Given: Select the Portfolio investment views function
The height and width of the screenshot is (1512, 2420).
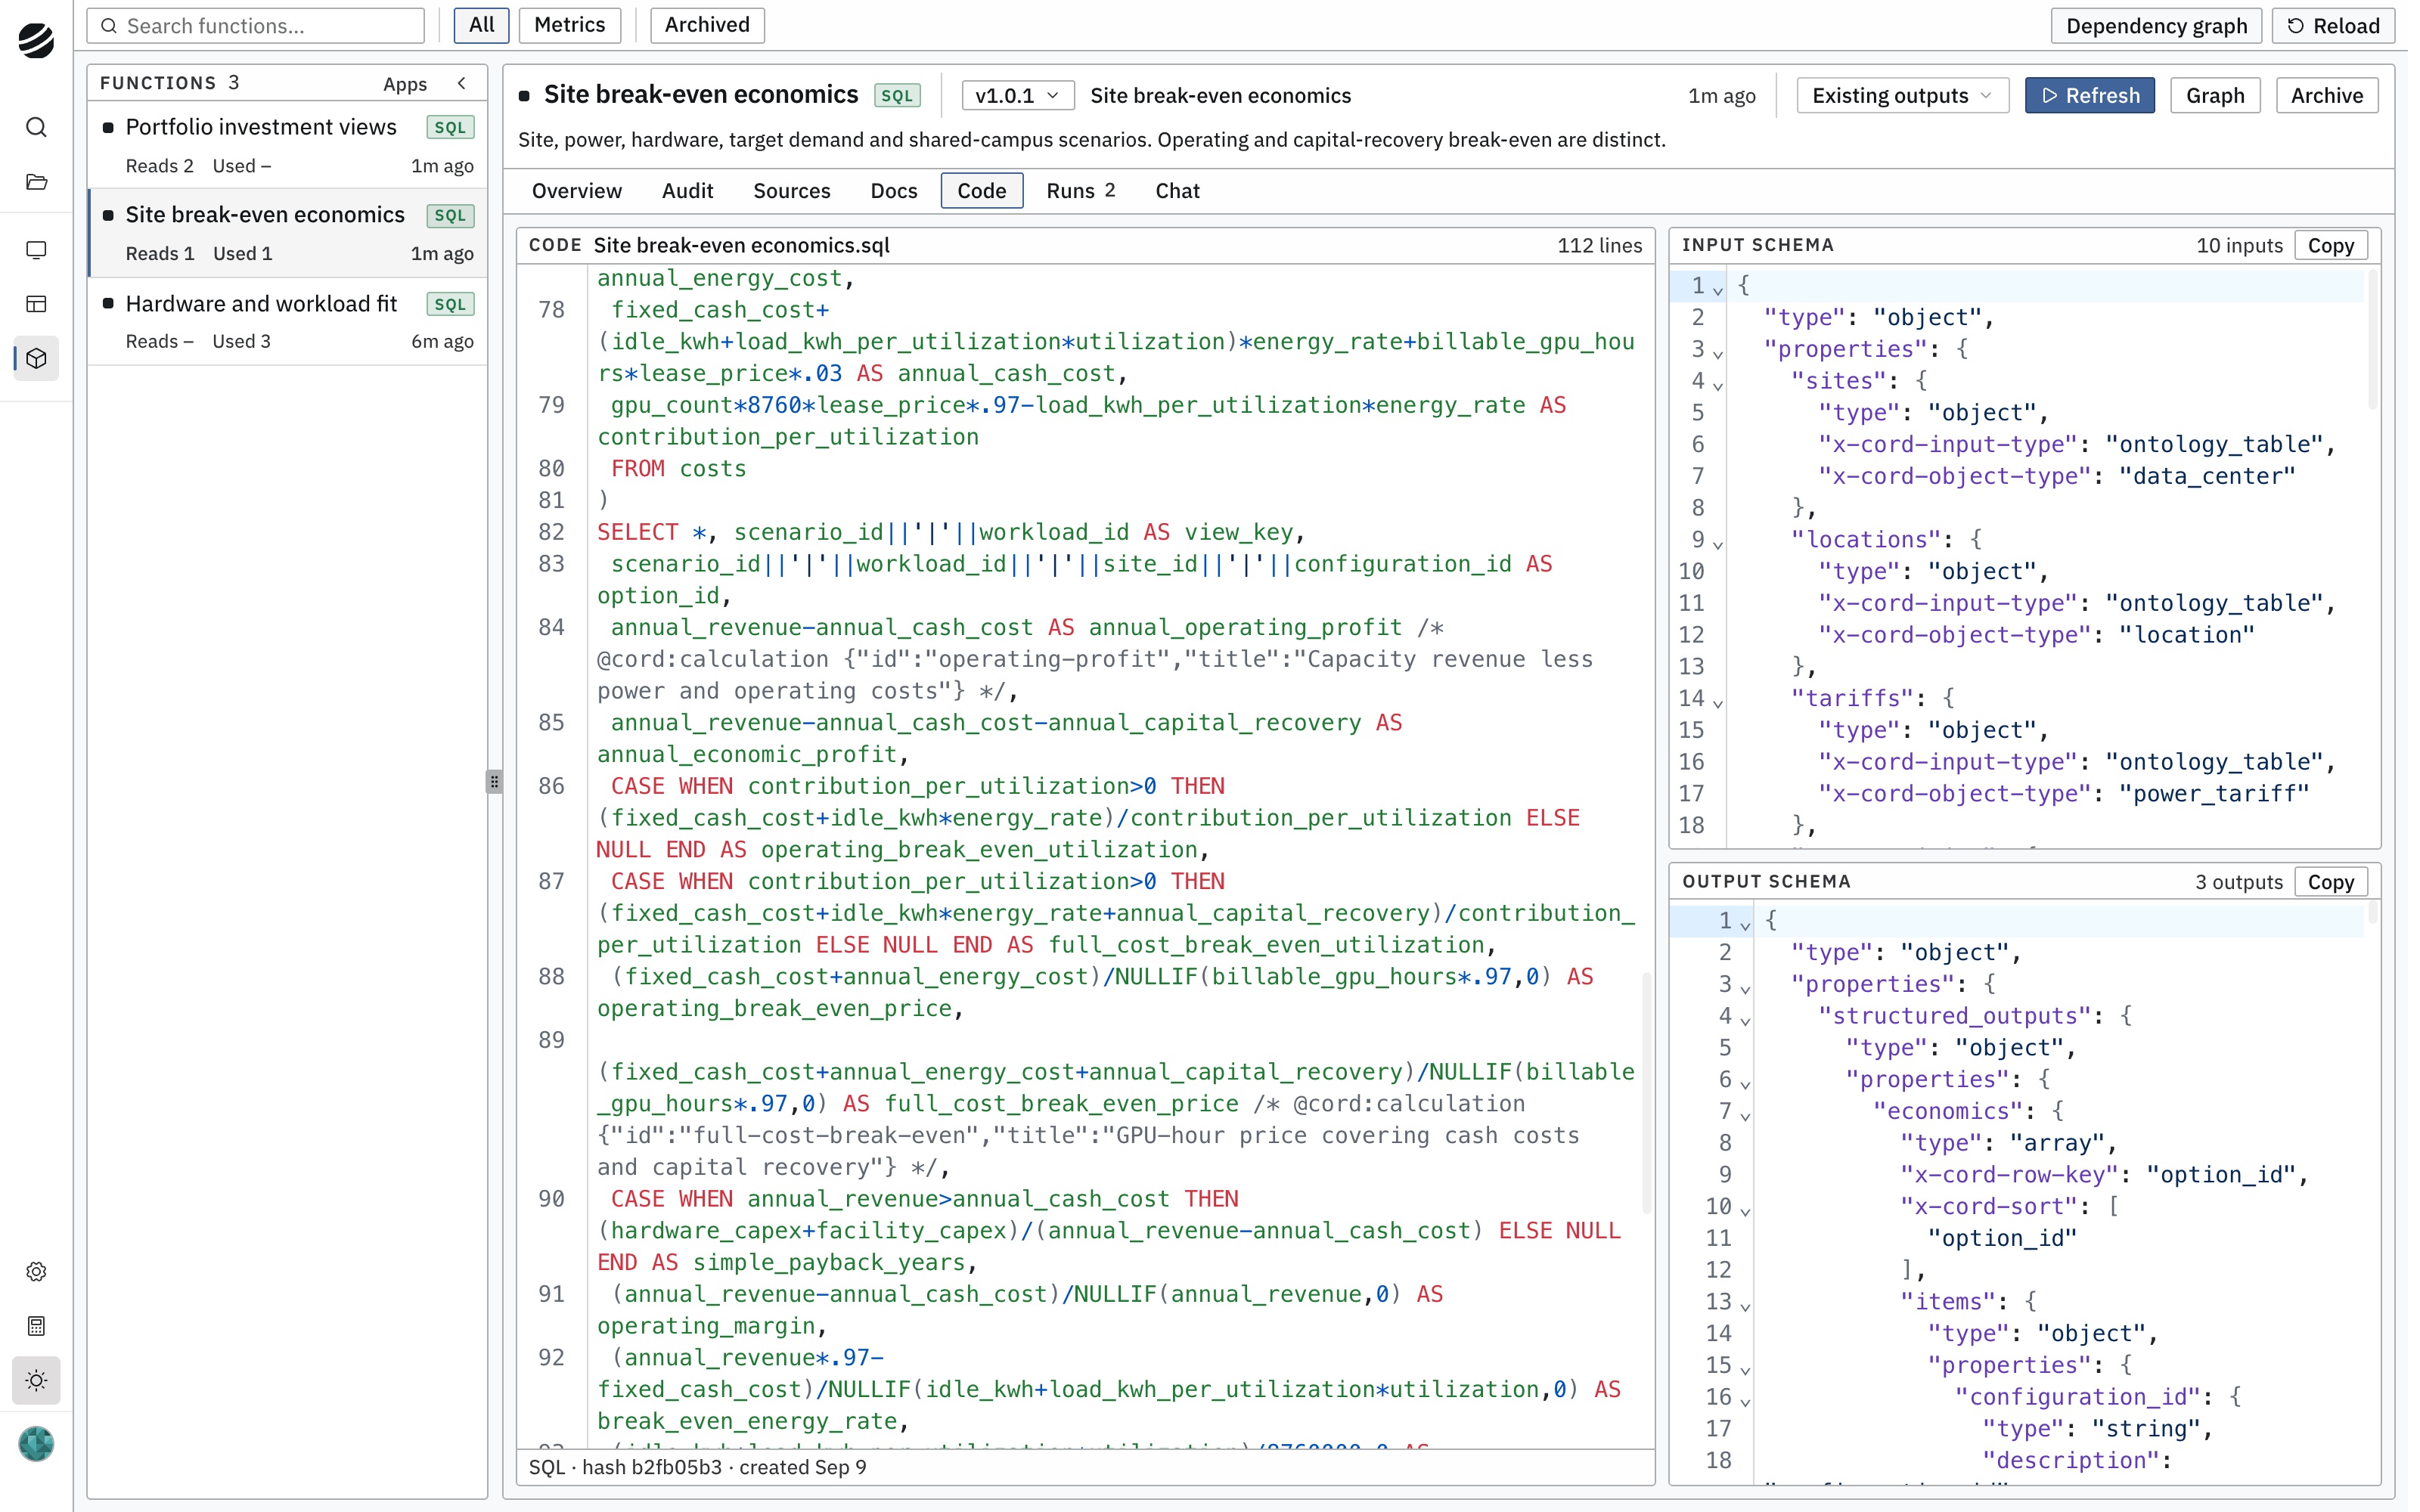Looking at the screenshot, I should point(288,144).
